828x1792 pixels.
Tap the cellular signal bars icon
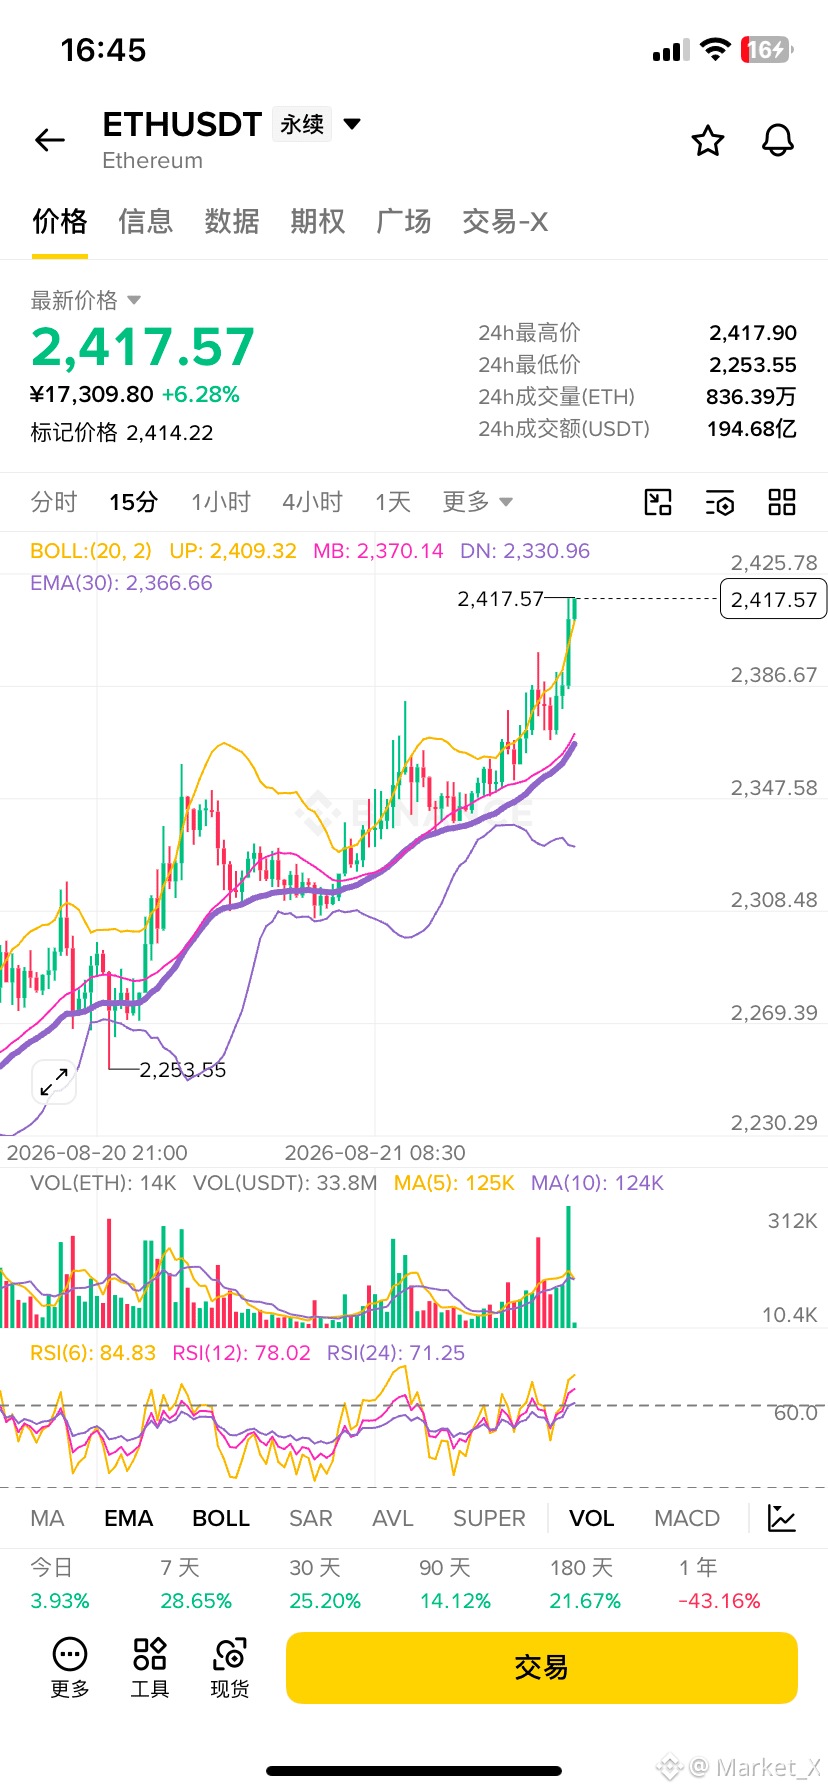click(670, 51)
